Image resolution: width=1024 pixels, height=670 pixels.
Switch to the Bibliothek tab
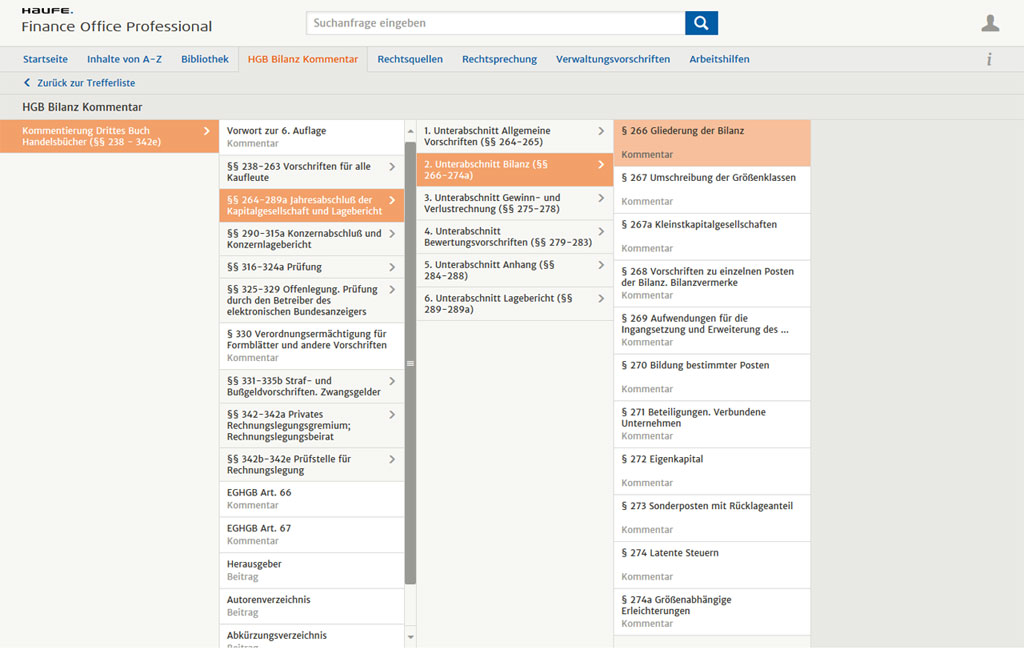coord(204,59)
